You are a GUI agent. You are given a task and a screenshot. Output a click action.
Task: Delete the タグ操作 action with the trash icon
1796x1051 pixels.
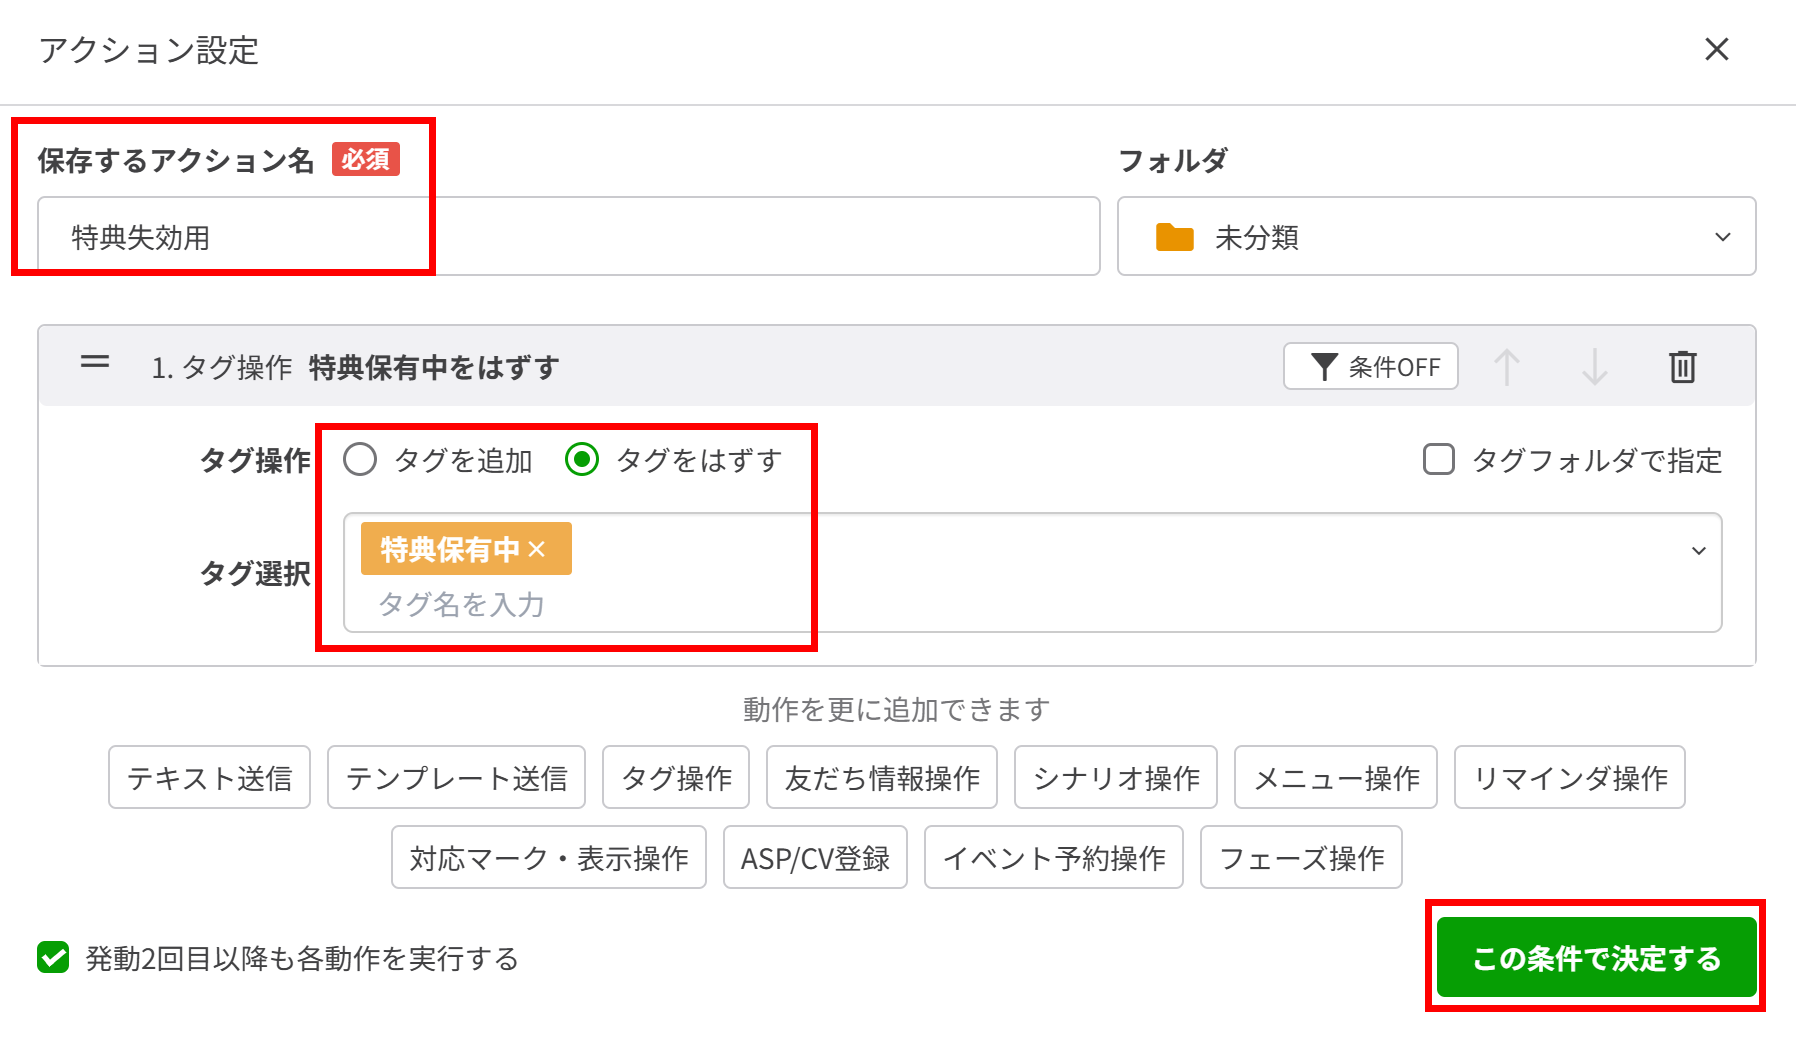(x=1682, y=366)
